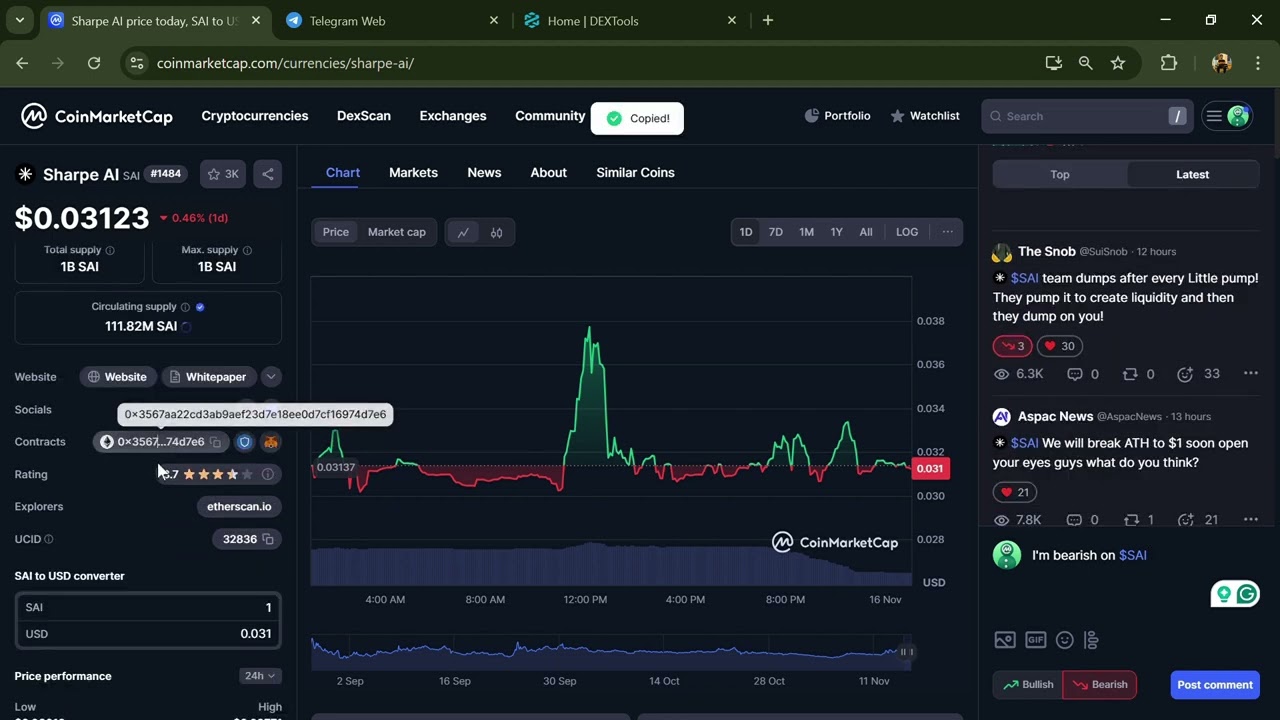
Task: Enable LOG scale on chart
Action: point(907,232)
